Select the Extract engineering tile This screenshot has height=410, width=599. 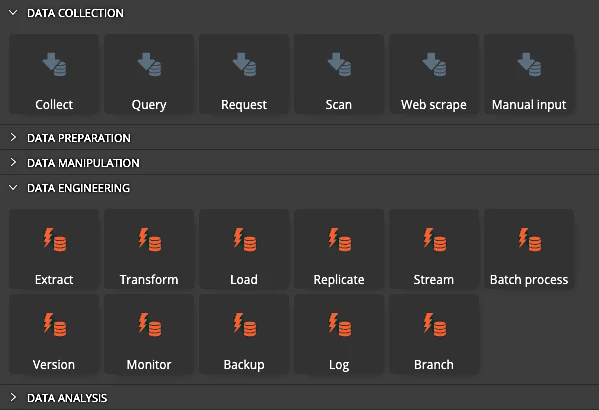click(54, 249)
